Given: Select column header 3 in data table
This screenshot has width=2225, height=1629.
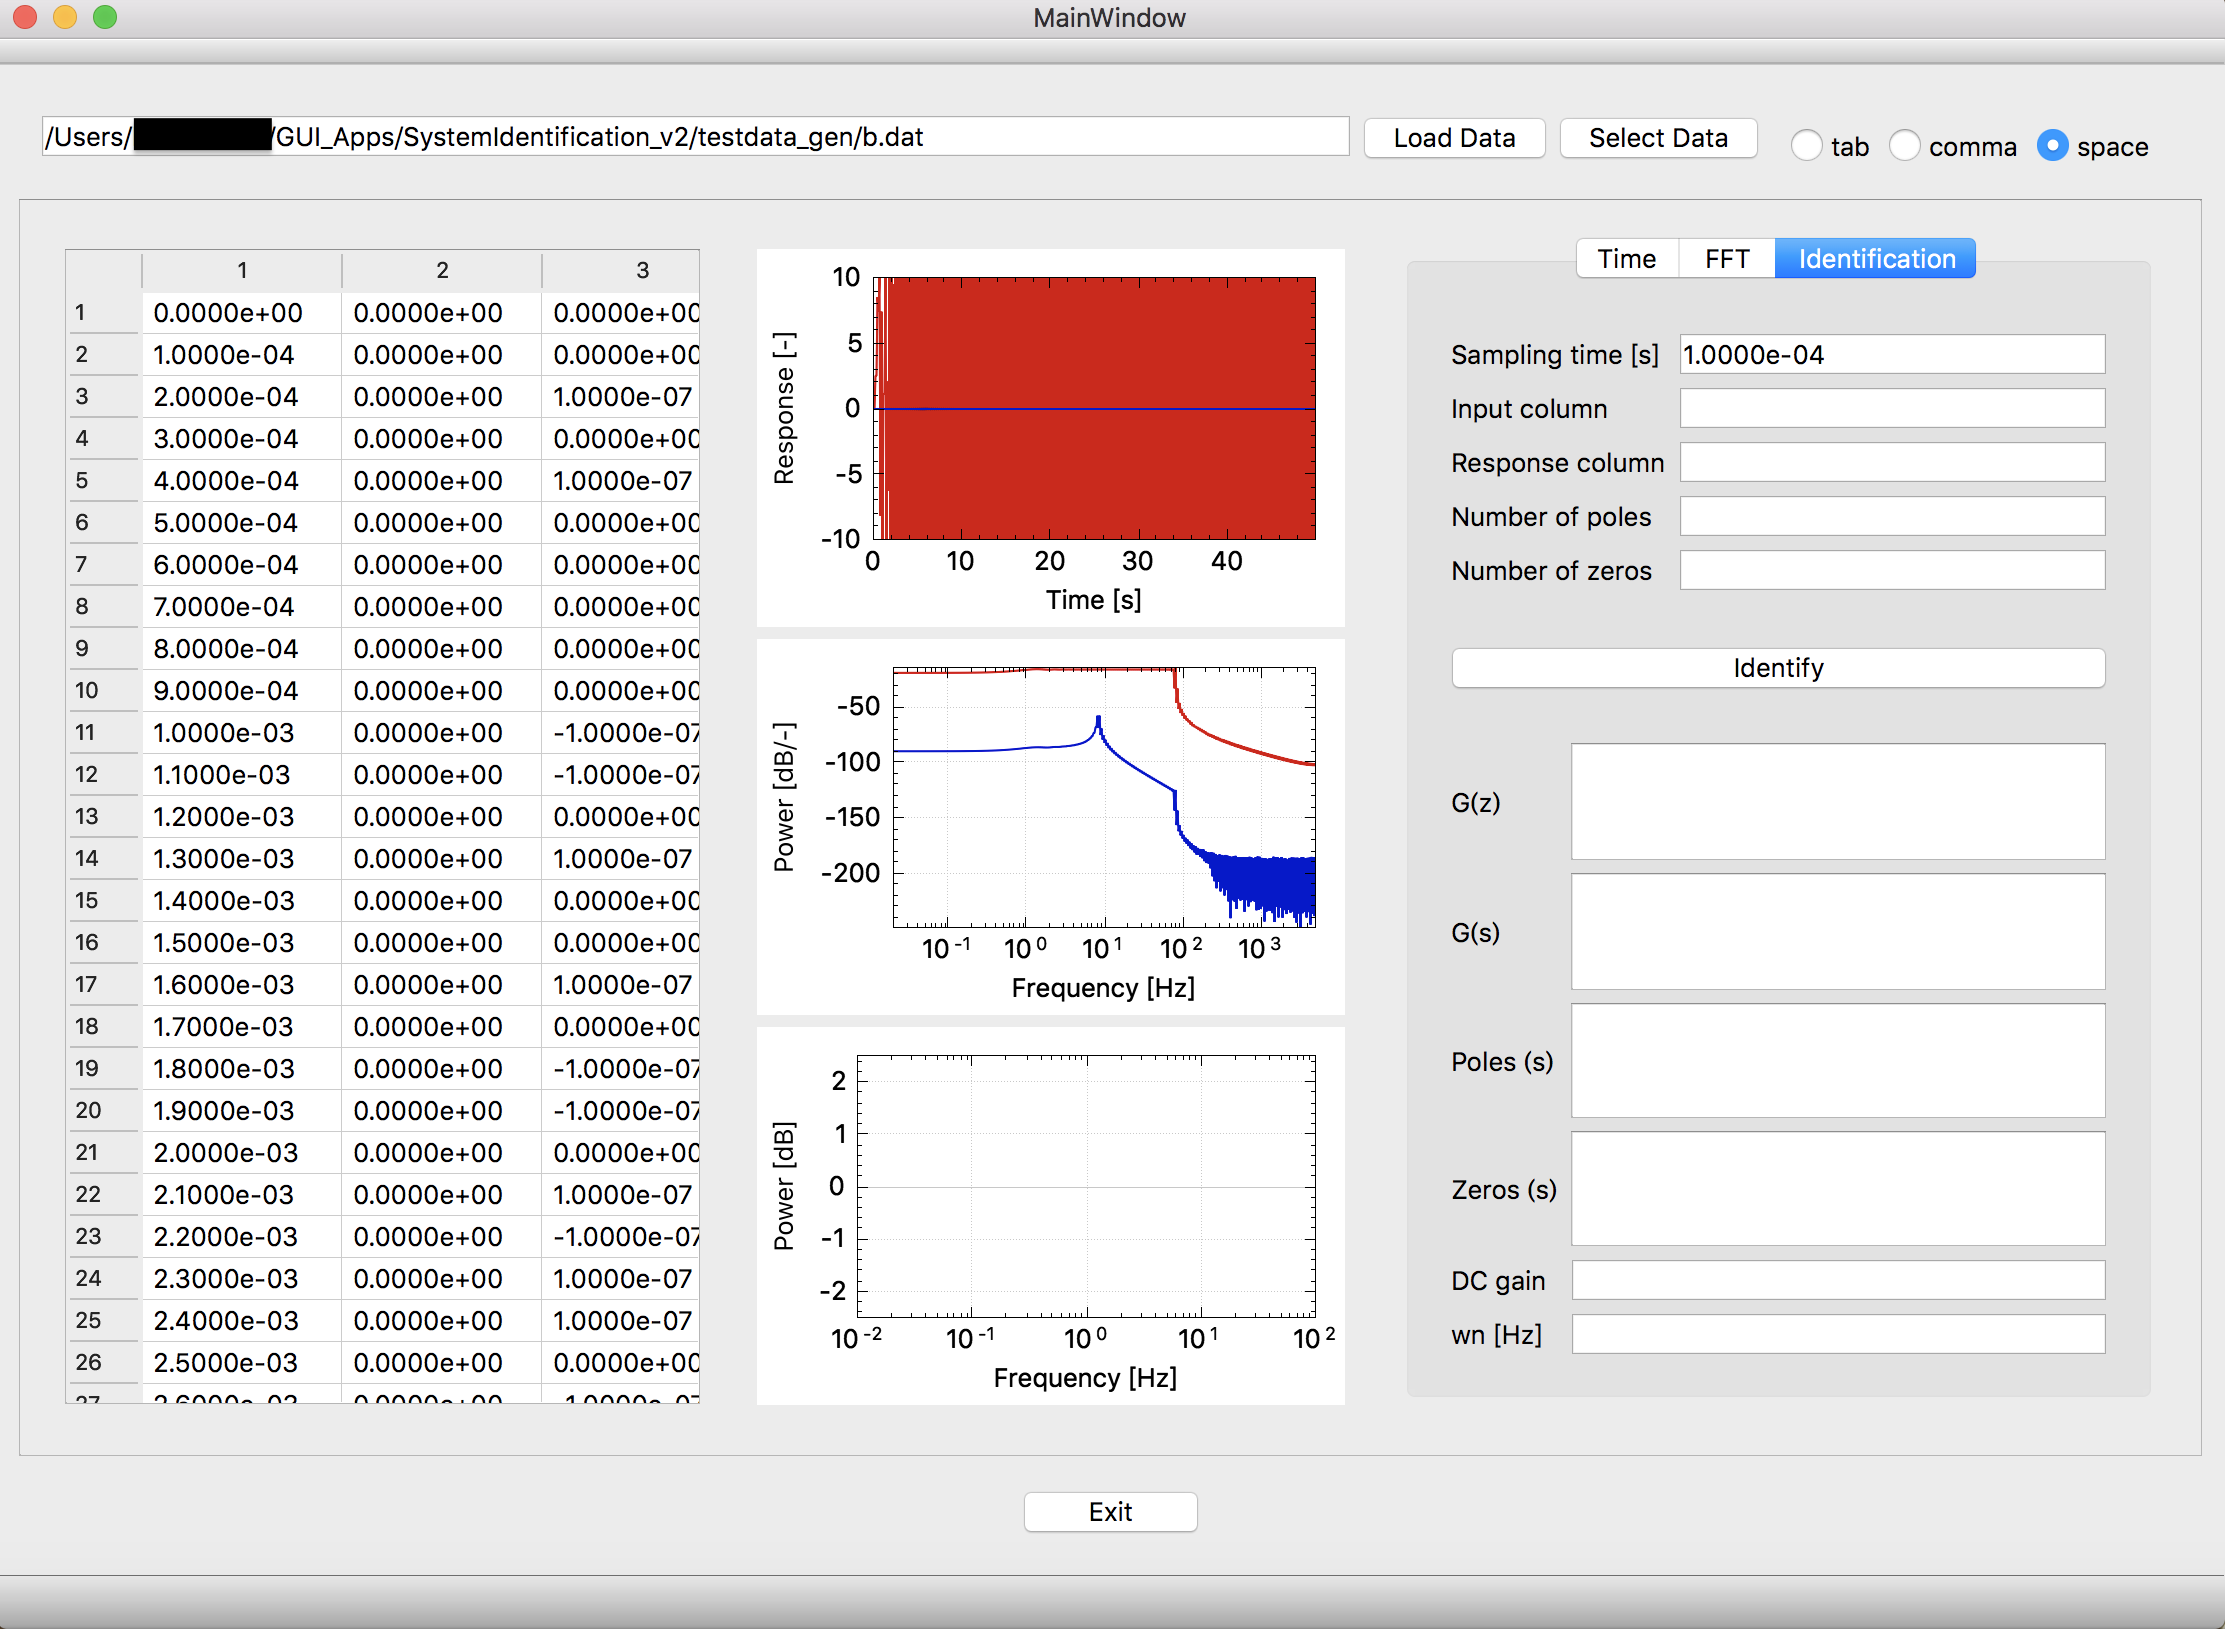Looking at the screenshot, I should tap(621, 271).
